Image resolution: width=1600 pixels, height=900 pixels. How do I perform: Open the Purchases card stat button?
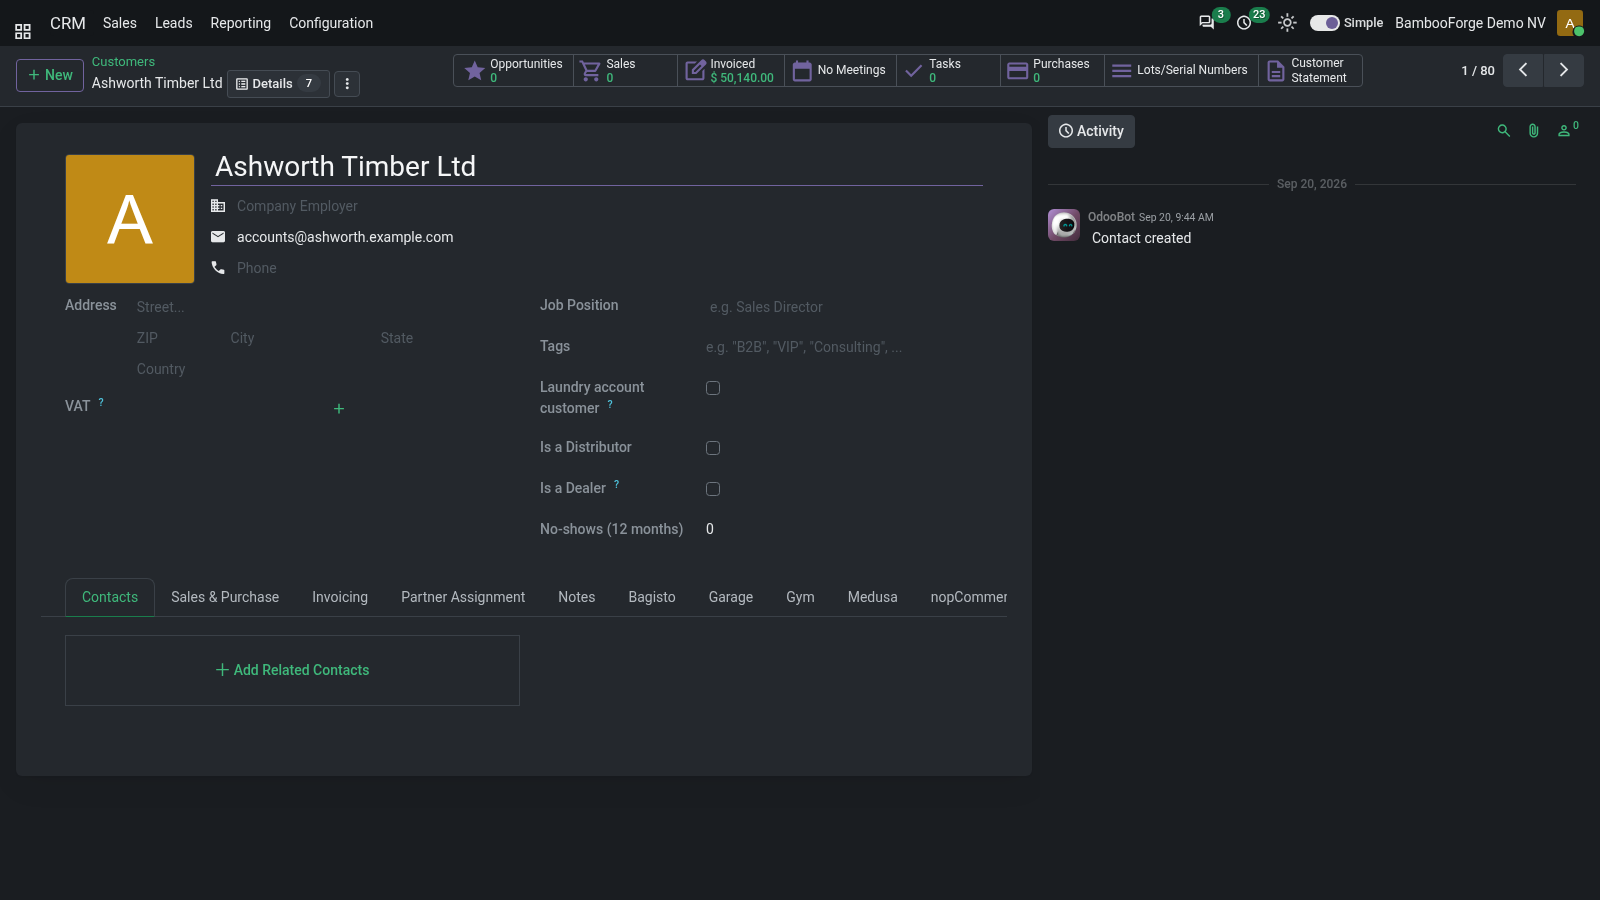coord(1052,70)
